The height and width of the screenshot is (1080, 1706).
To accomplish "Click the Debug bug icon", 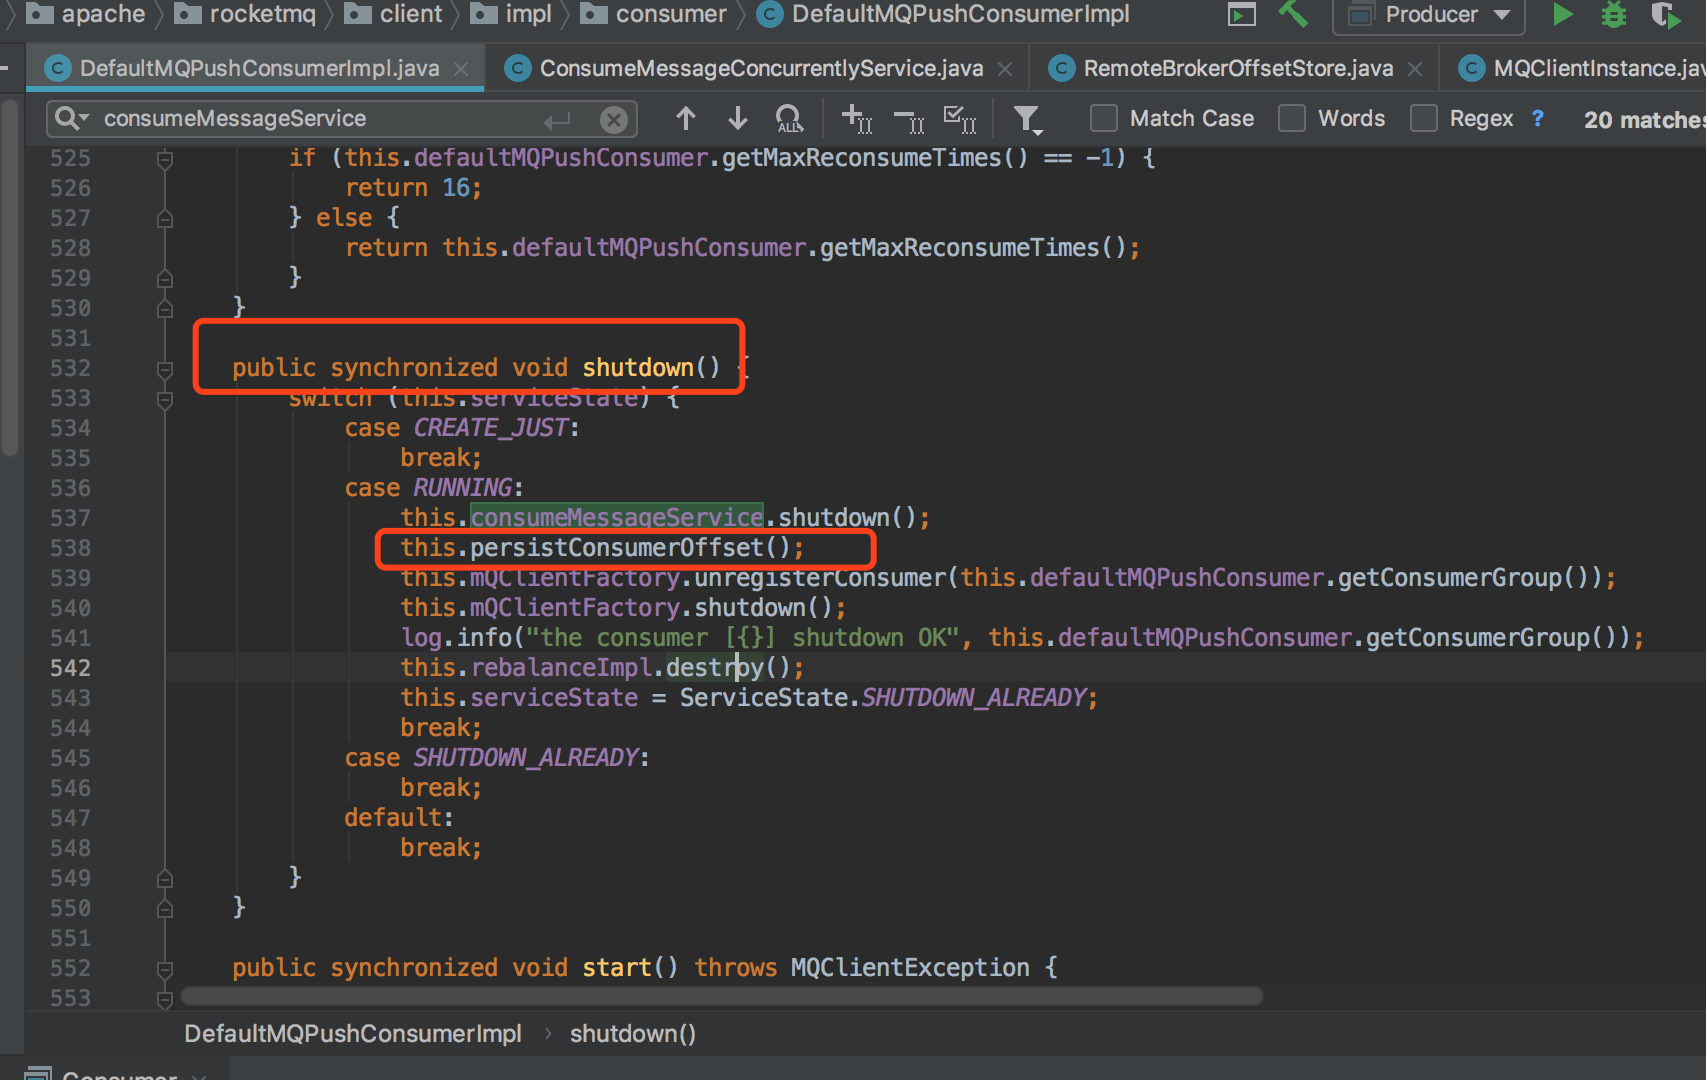I will (x=1613, y=15).
